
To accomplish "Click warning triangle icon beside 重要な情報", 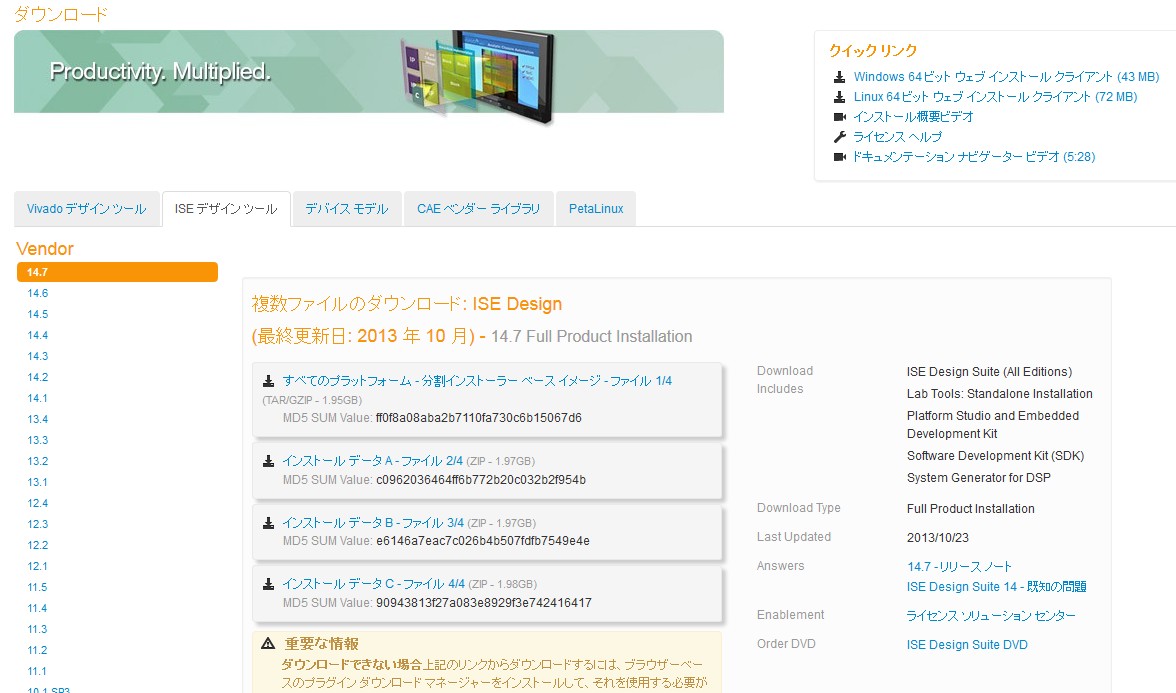I will click(268, 643).
